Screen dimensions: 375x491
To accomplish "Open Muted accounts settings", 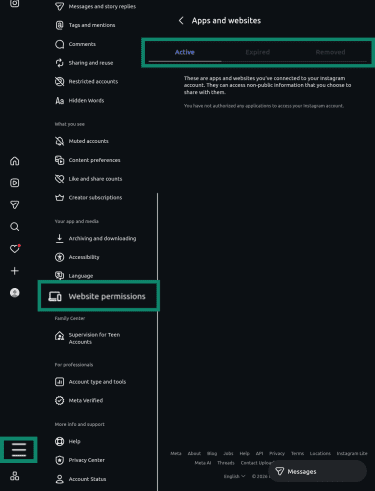I will click(82, 141).
